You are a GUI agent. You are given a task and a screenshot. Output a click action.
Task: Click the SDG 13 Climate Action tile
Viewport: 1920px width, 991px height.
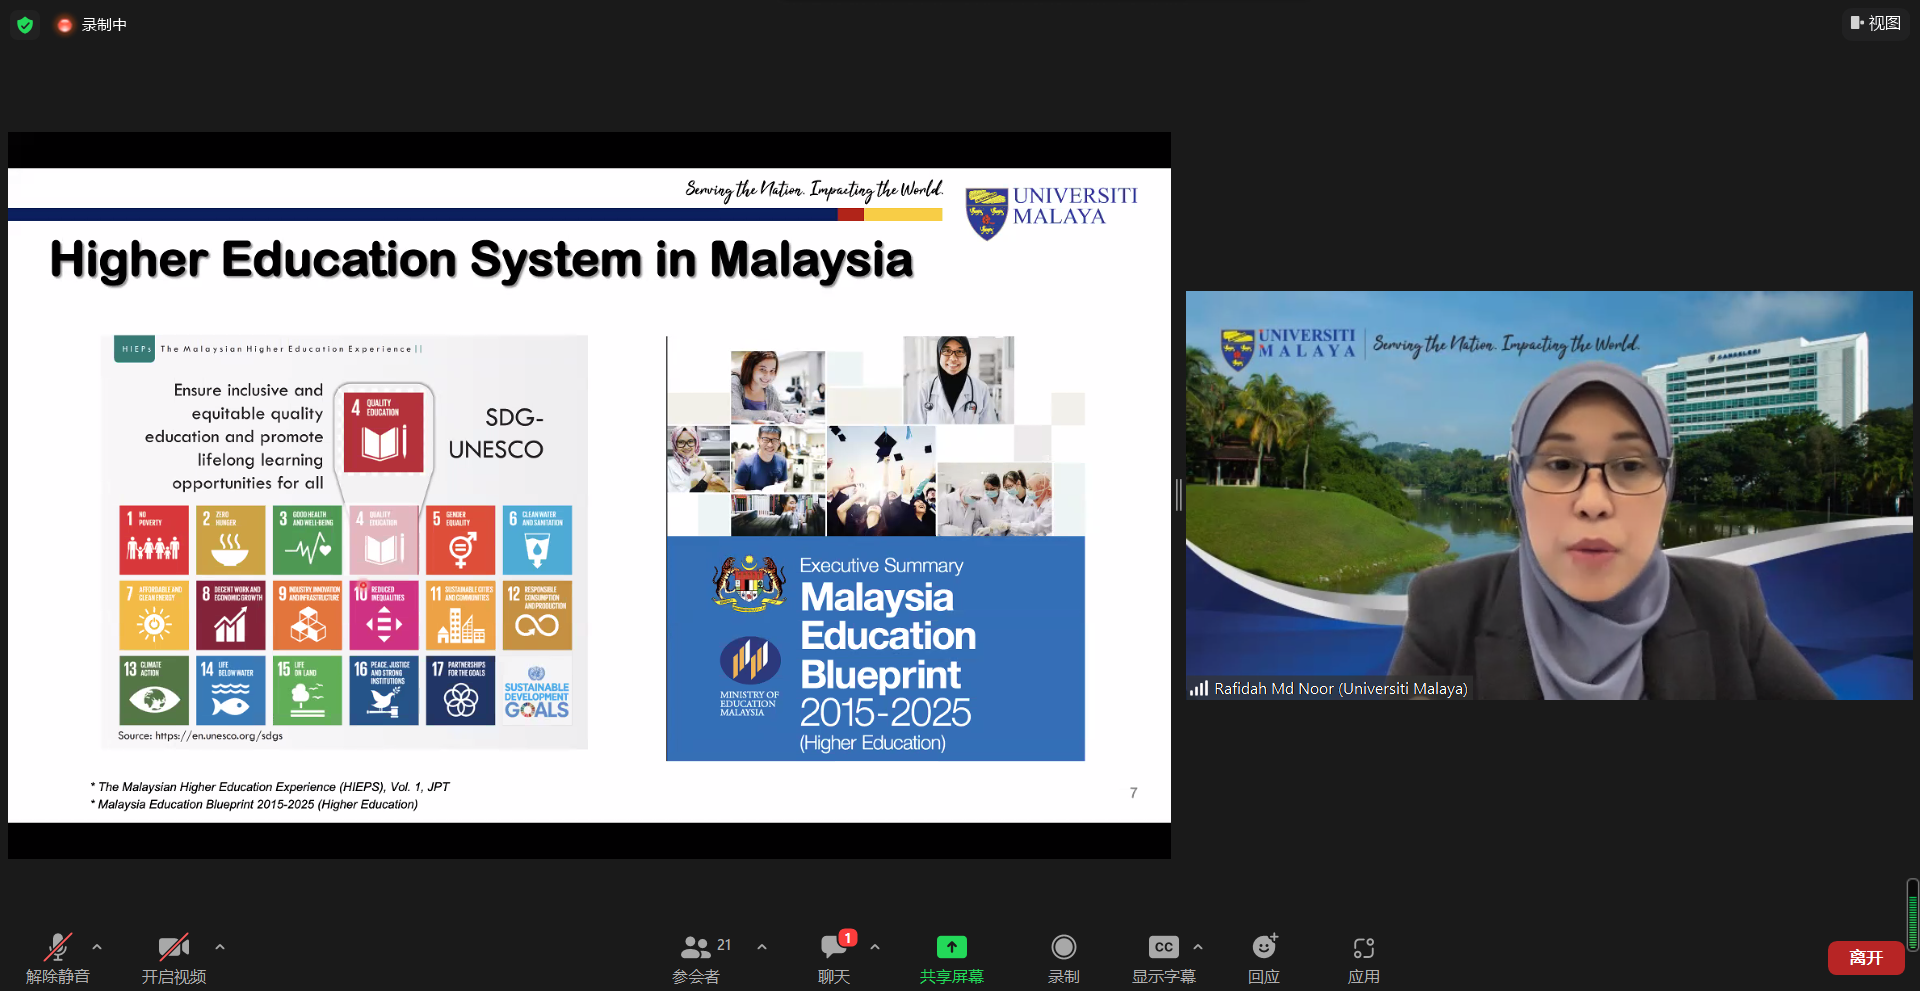(x=154, y=690)
